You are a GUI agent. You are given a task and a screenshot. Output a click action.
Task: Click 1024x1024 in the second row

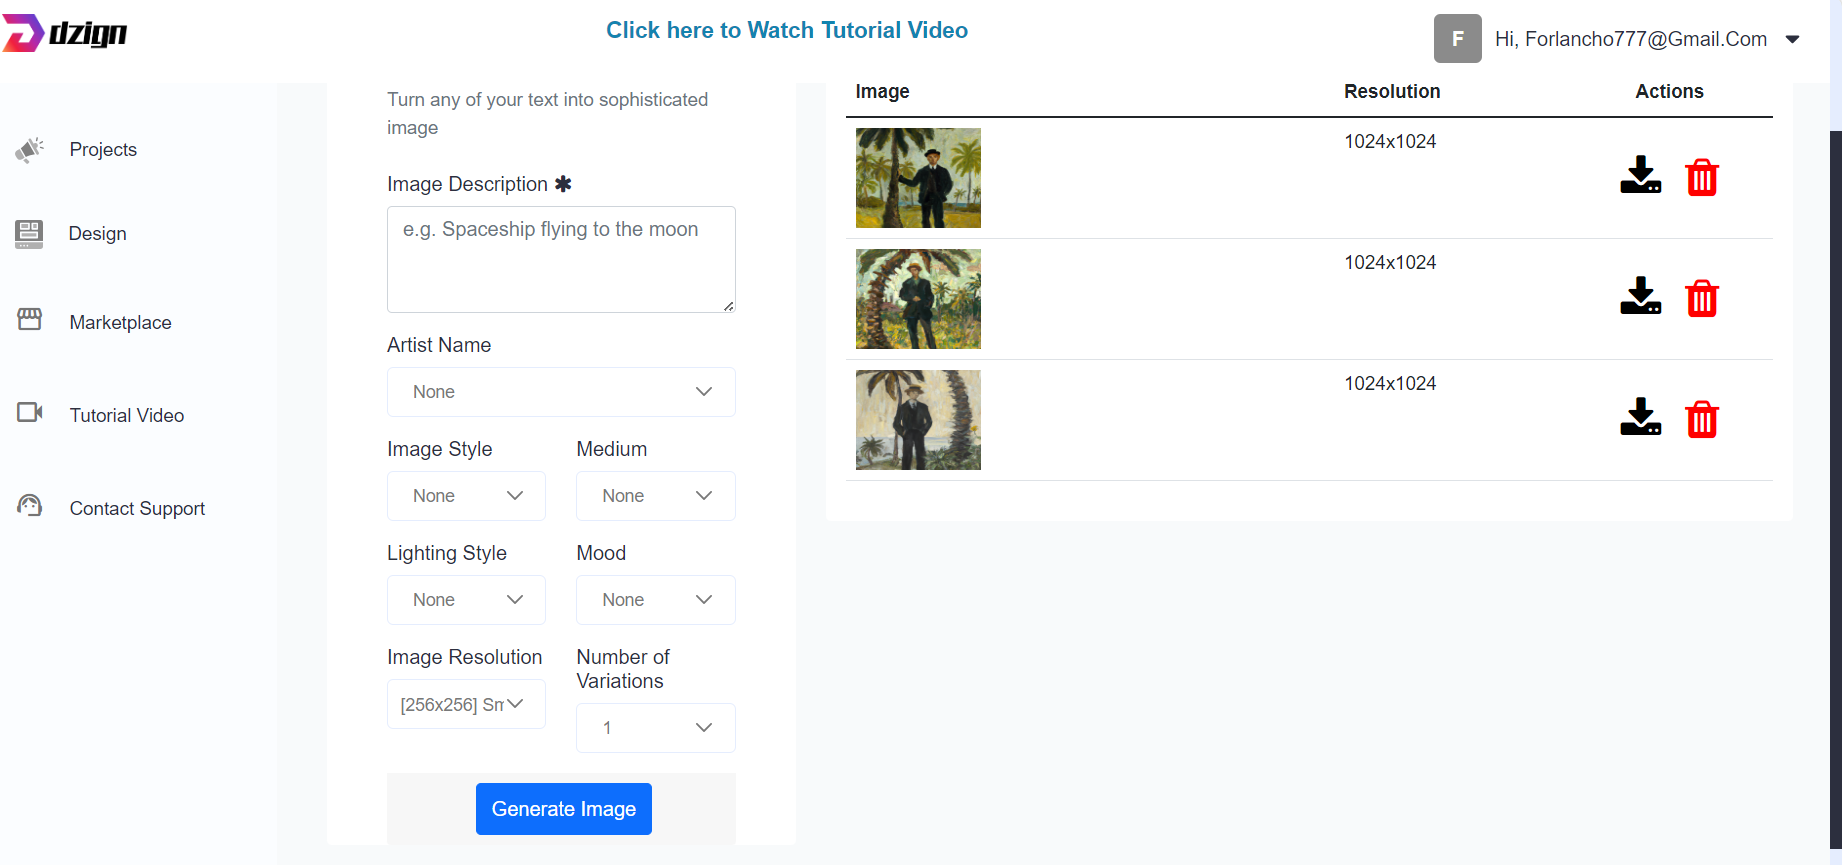[x=1390, y=263]
